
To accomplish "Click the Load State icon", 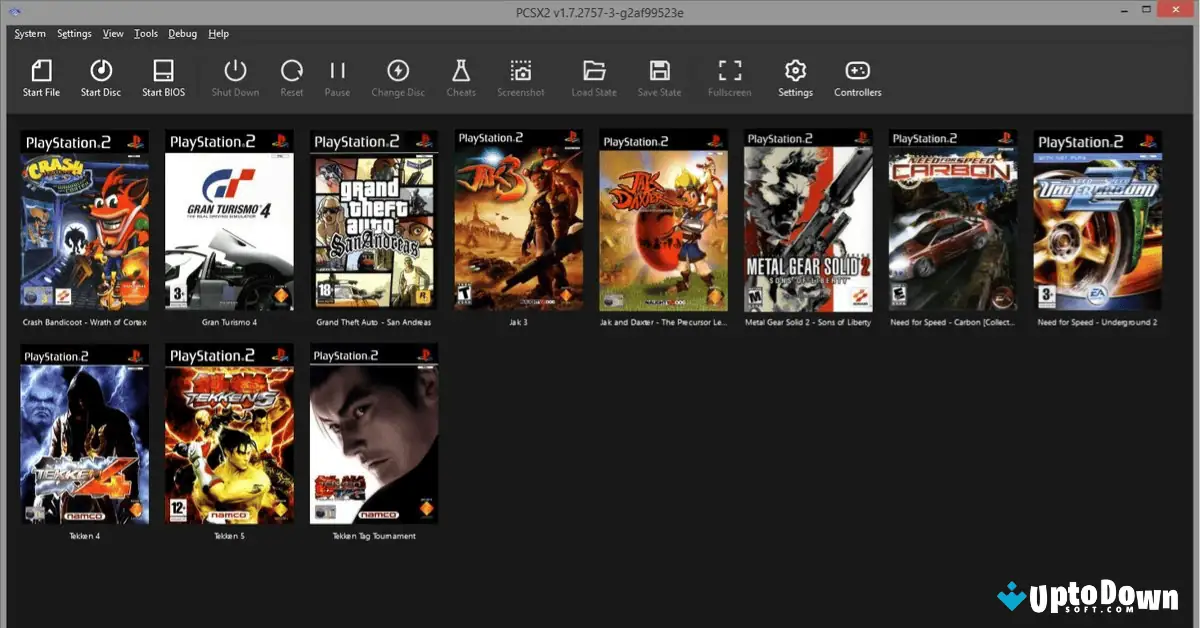I will 594,73.
